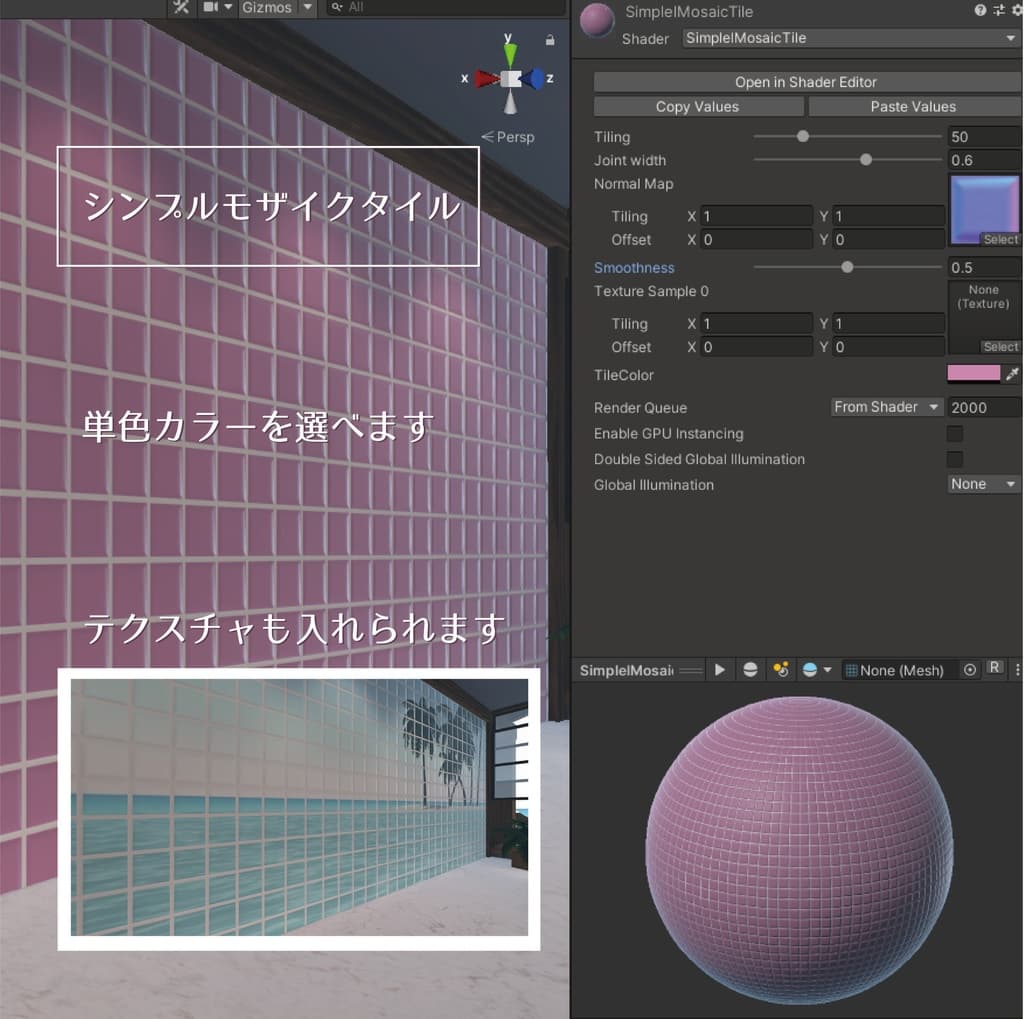
Task: Play the material preview animation
Action: [x=719, y=670]
